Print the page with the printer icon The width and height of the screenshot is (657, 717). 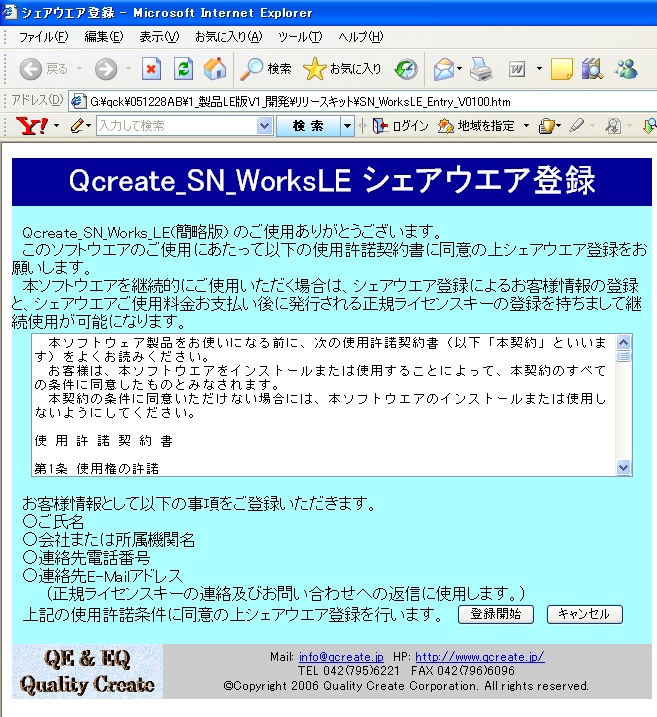[x=481, y=70]
